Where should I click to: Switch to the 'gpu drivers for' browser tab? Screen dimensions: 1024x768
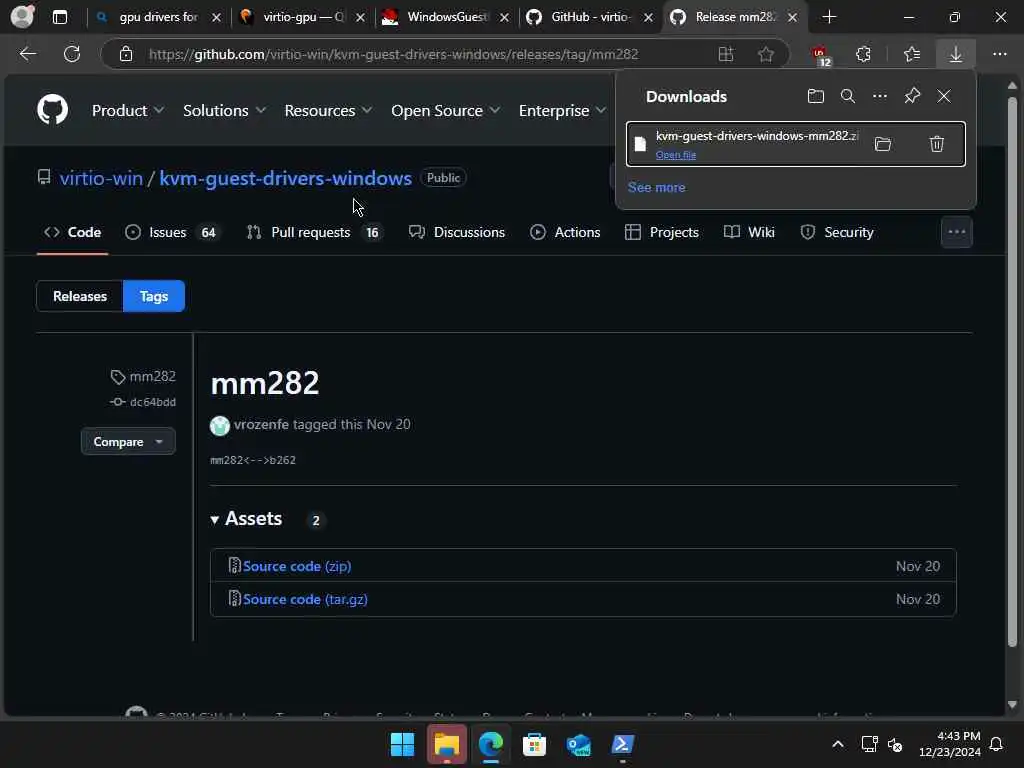click(158, 17)
